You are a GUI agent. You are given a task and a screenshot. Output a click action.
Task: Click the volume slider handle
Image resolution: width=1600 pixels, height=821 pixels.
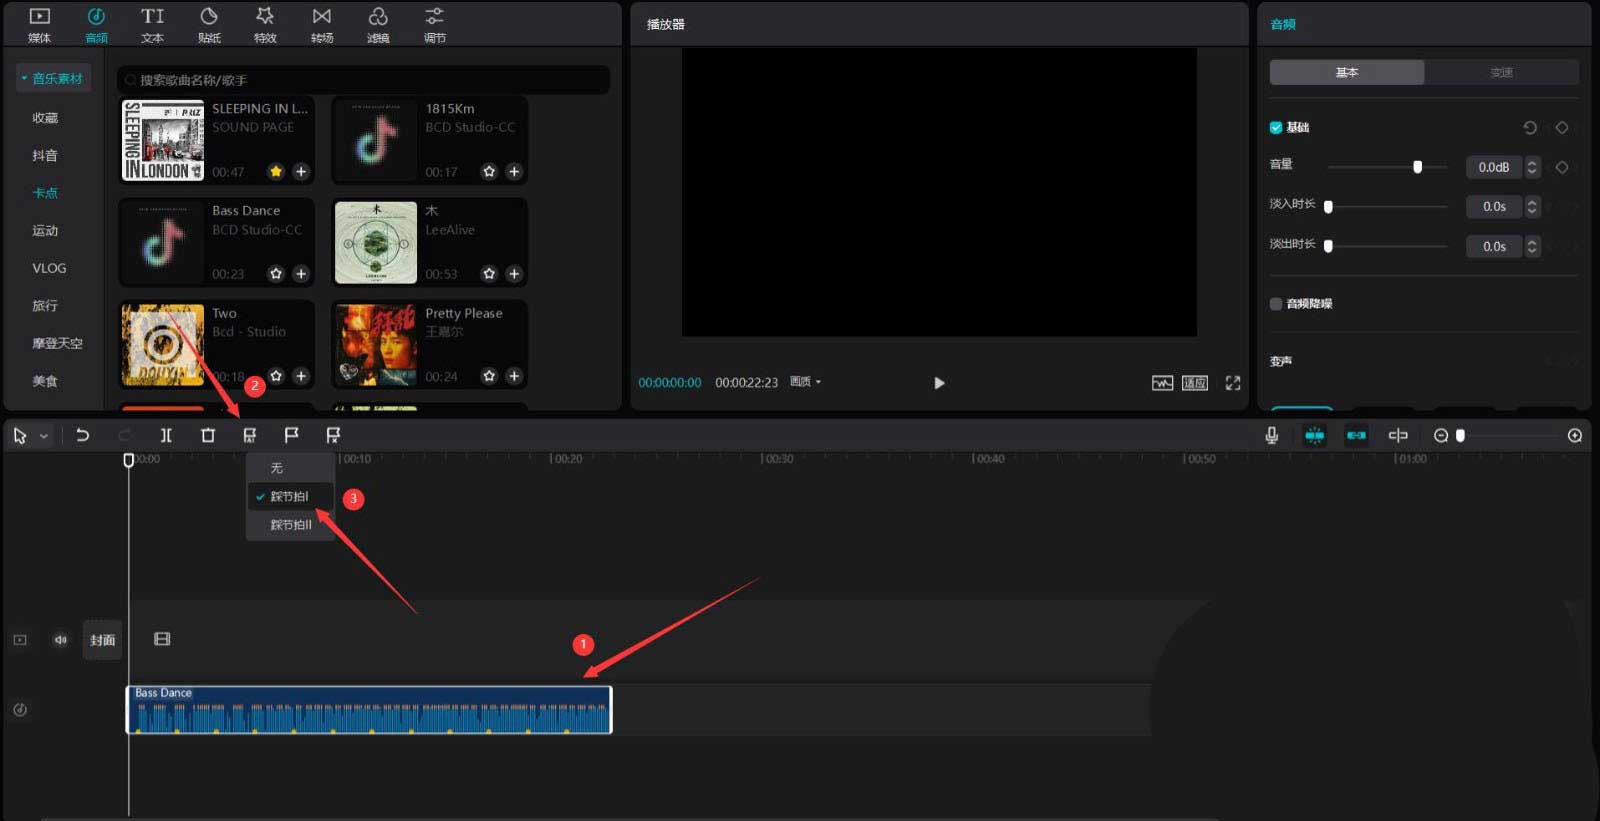pos(1417,167)
